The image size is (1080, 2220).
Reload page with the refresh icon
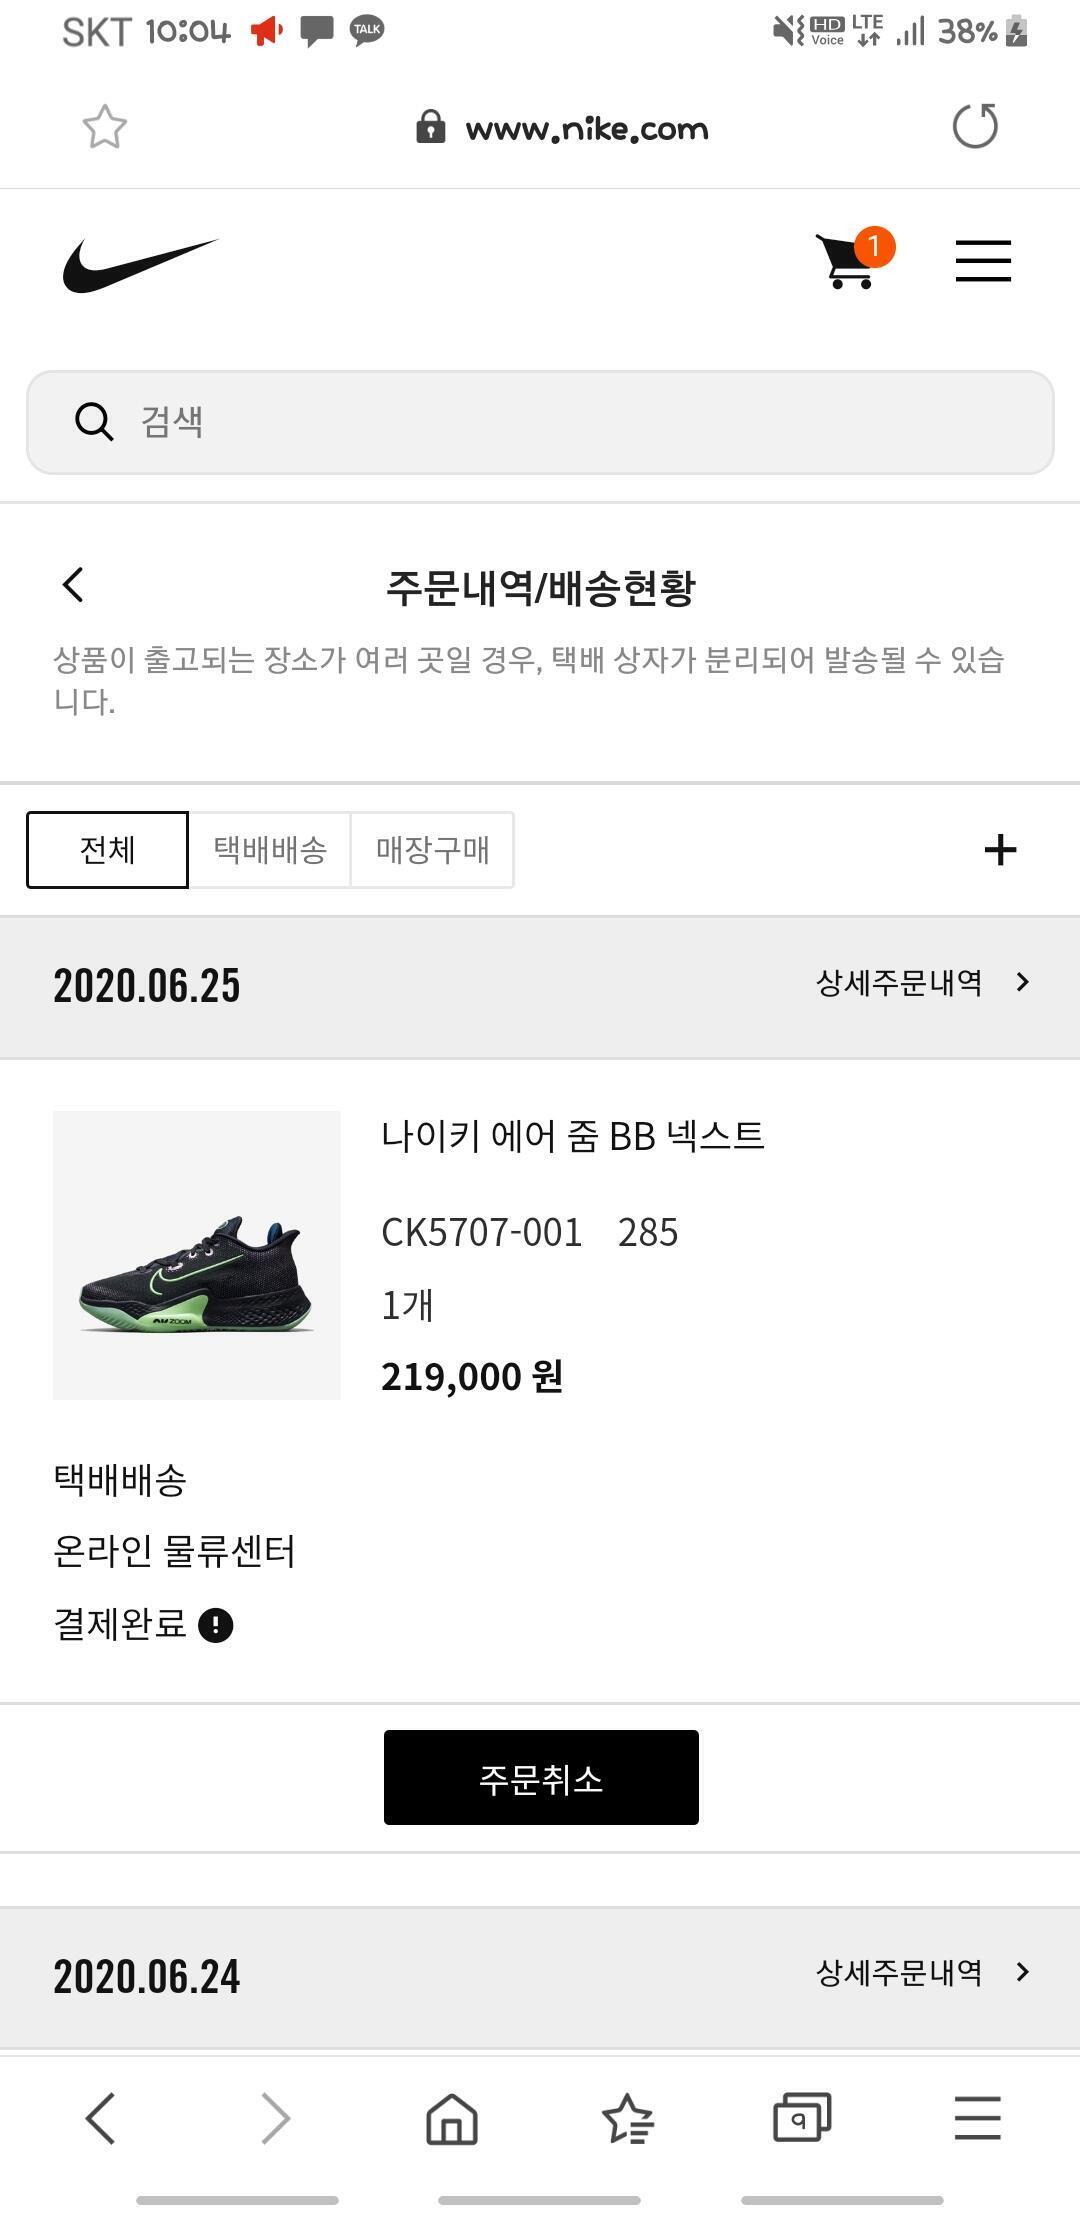tap(975, 126)
